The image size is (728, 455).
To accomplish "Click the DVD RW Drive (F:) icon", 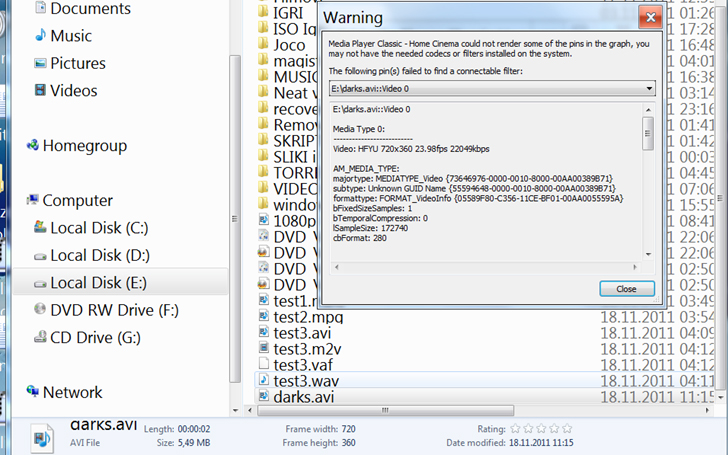I will point(40,309).
